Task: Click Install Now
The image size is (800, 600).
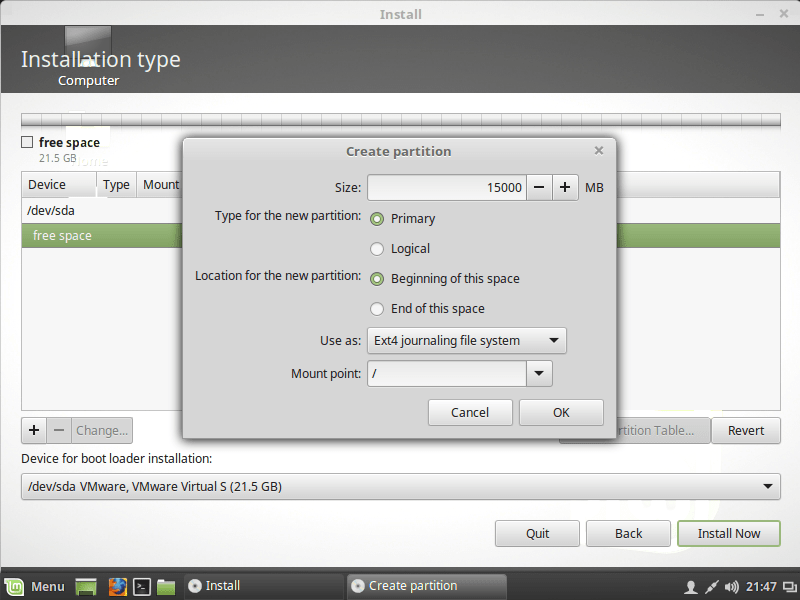Action: [729, 533]
